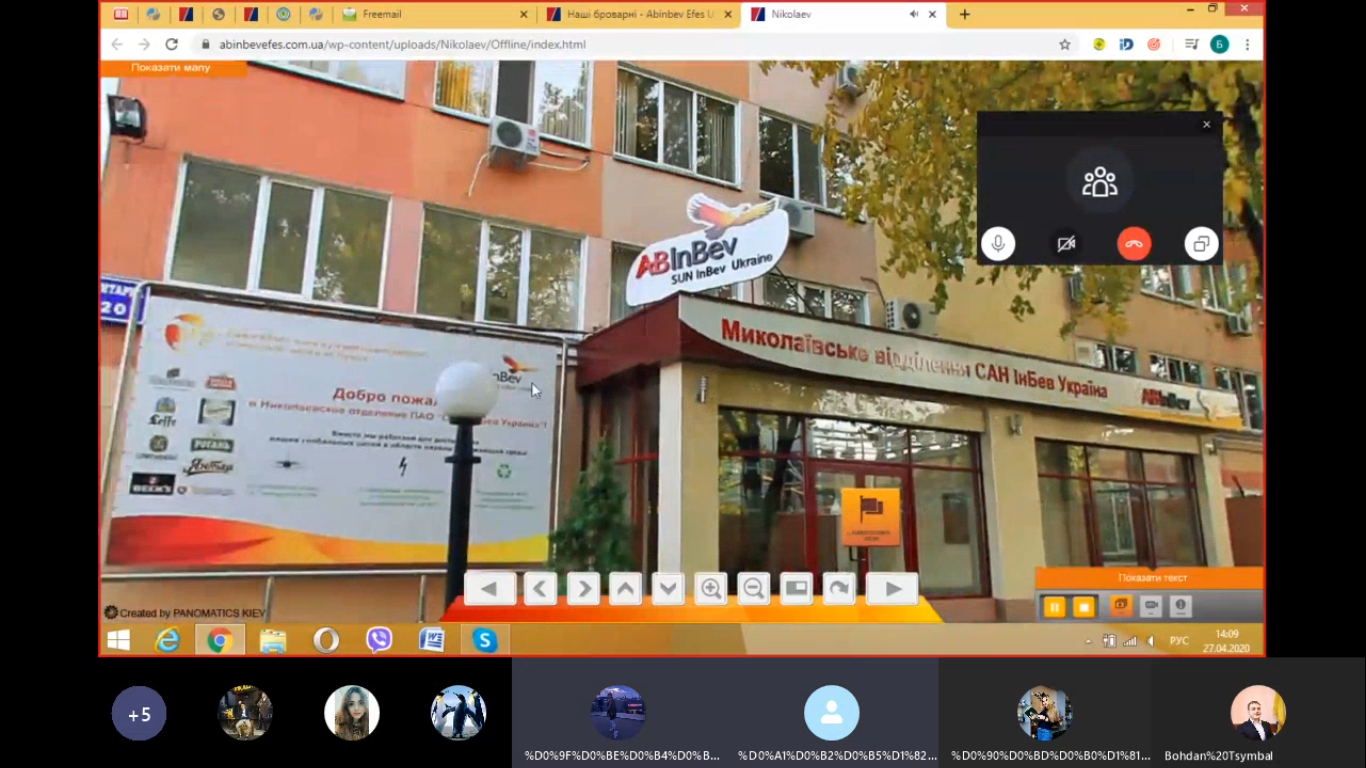
Task: Close the Skype call overlay
Action: click(x=1206, y=125)
